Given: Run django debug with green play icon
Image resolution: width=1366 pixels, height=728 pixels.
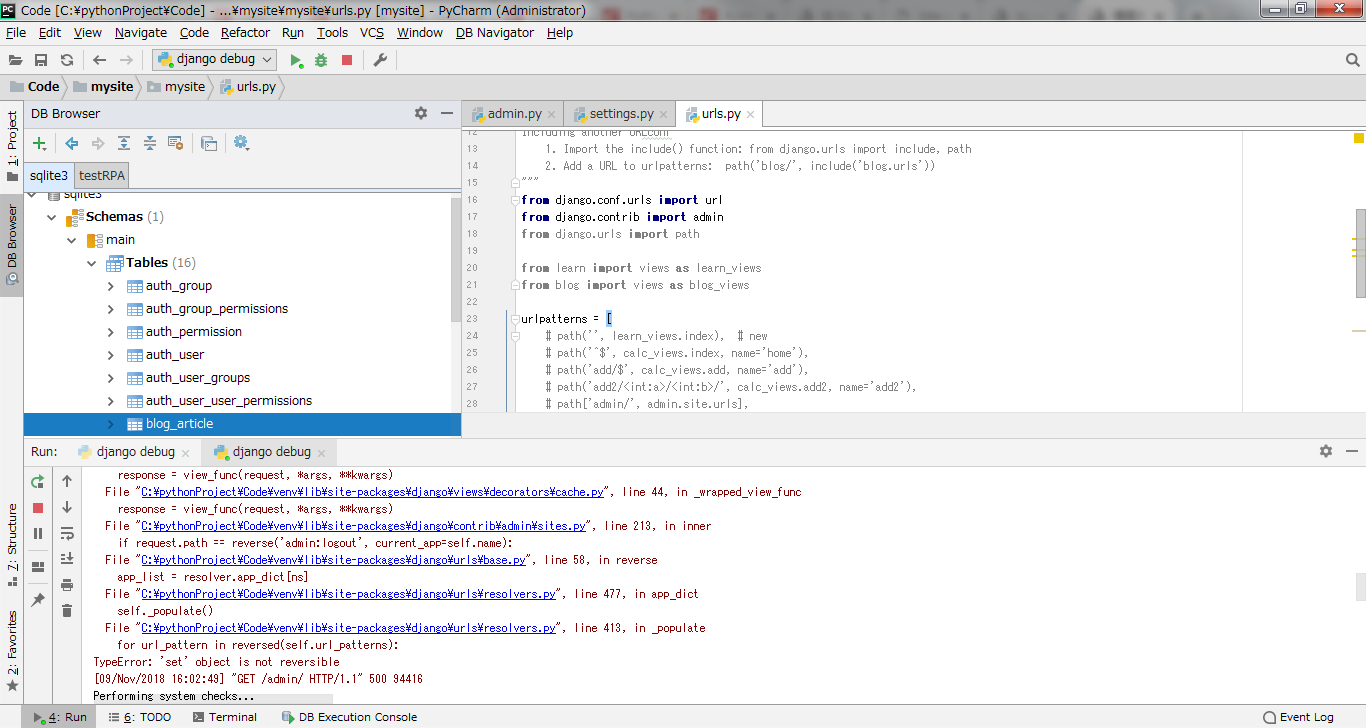Looking at the screenshot, I should (296, 60).
